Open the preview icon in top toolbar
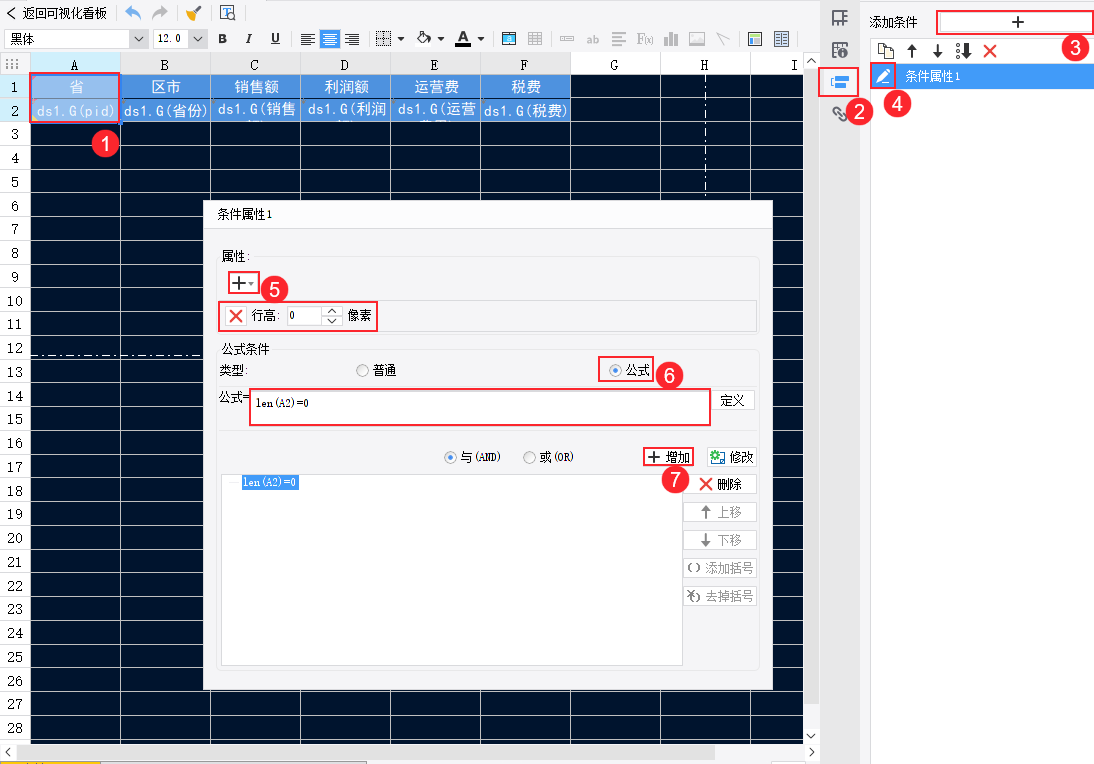The image size is (1094, 764). pos(227,13)
